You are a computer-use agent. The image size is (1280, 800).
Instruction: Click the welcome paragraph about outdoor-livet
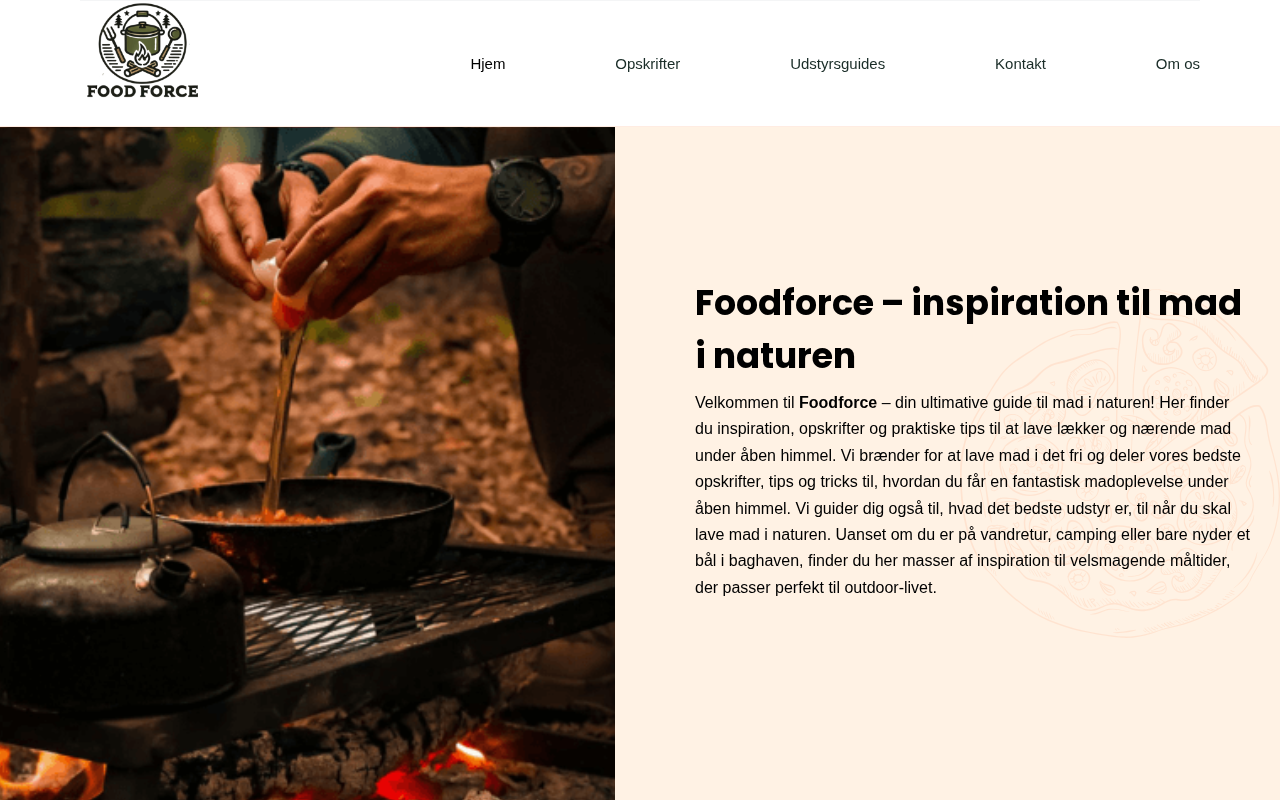point(972,495)
